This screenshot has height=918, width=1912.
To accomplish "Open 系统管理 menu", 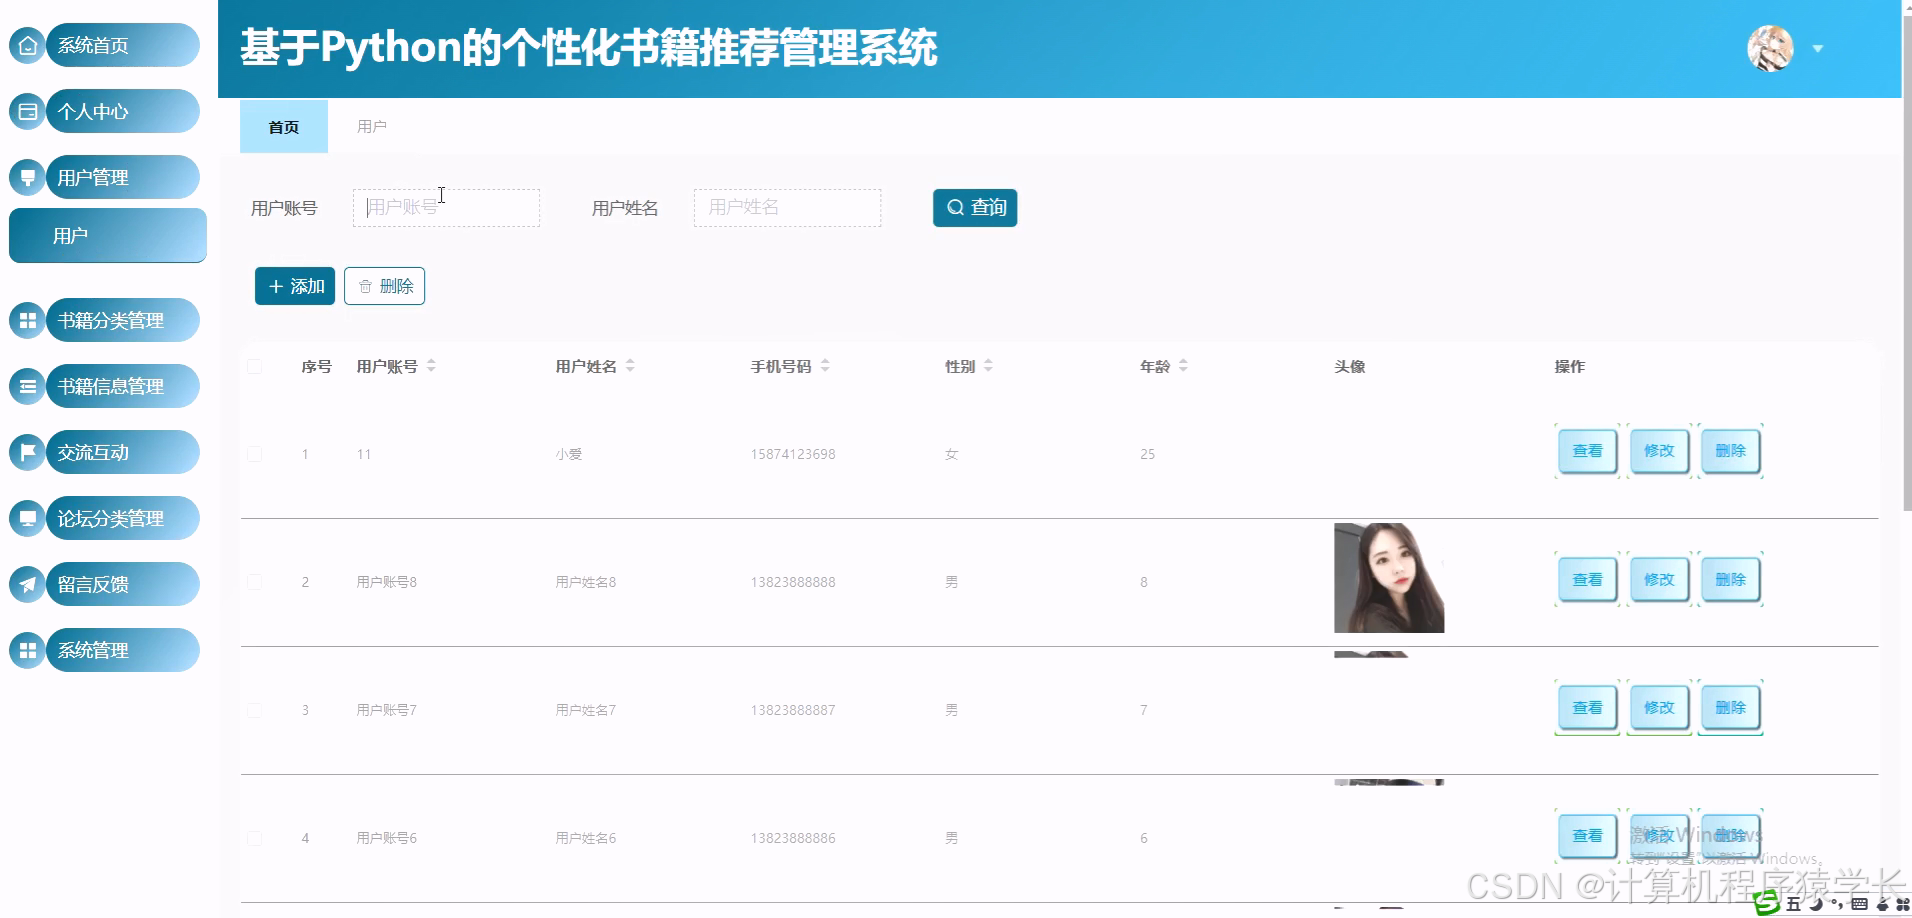I will (x=123, y=650).
